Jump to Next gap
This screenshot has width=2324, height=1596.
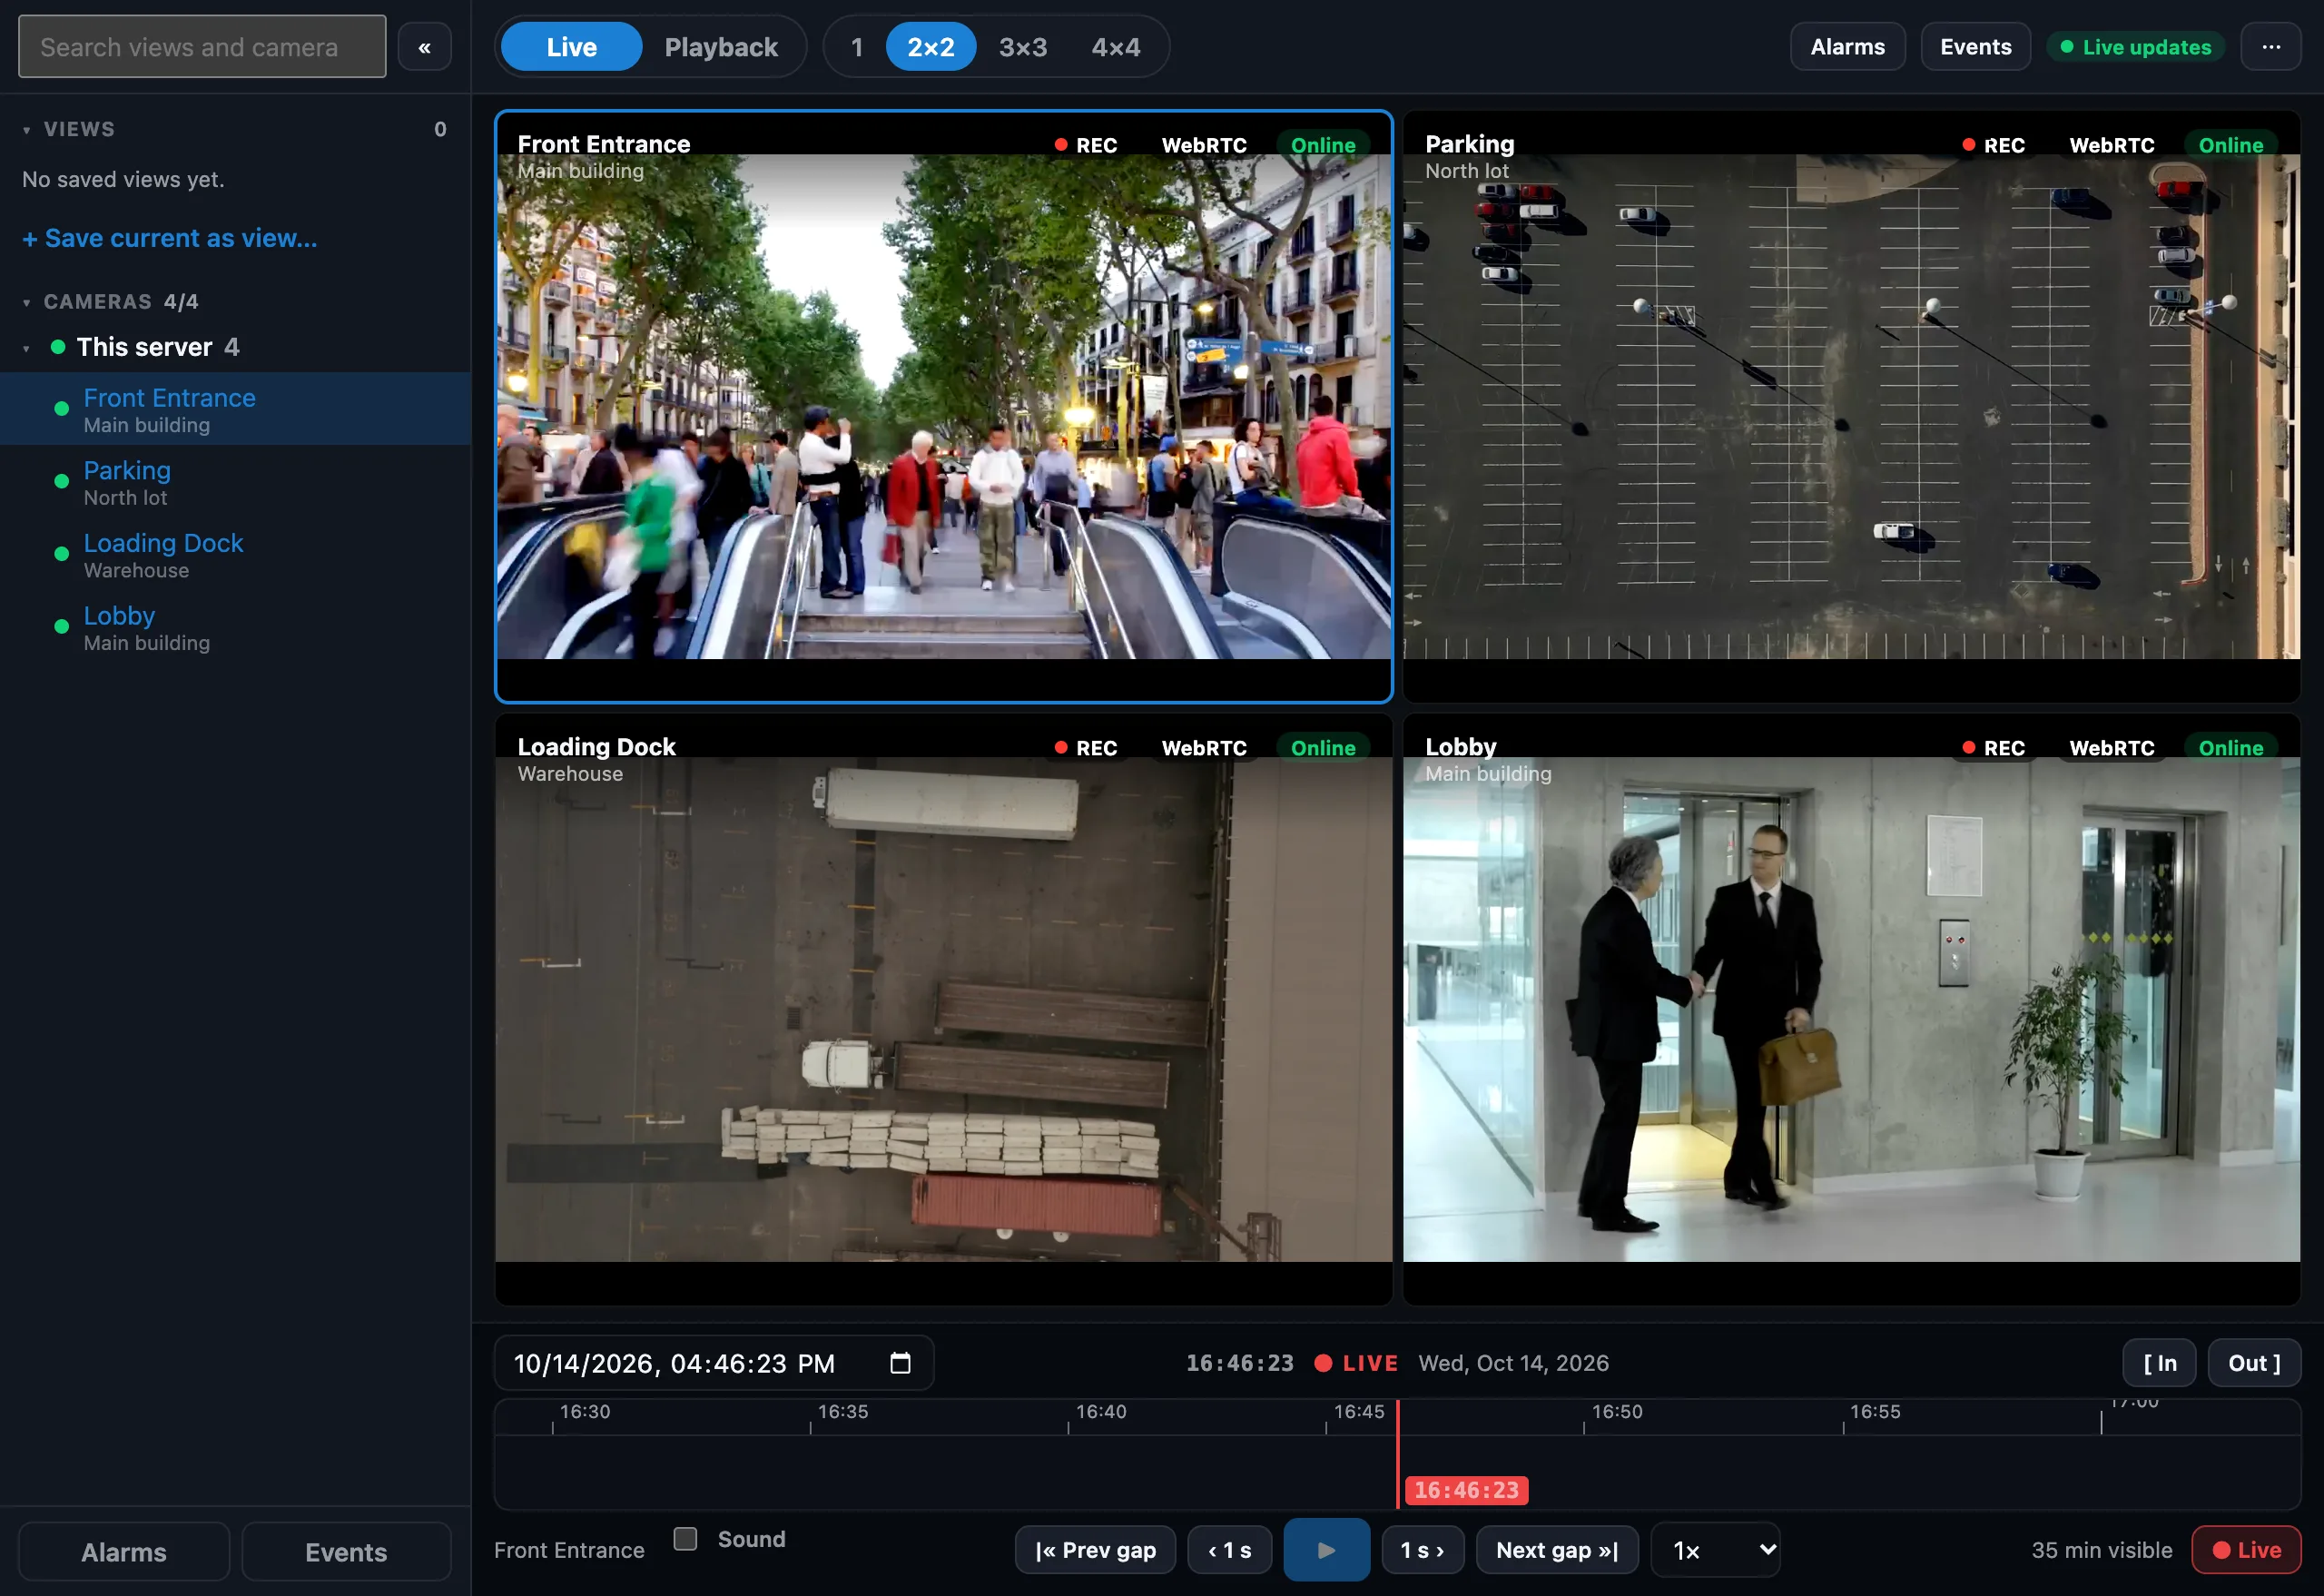coord(1557,1550)
